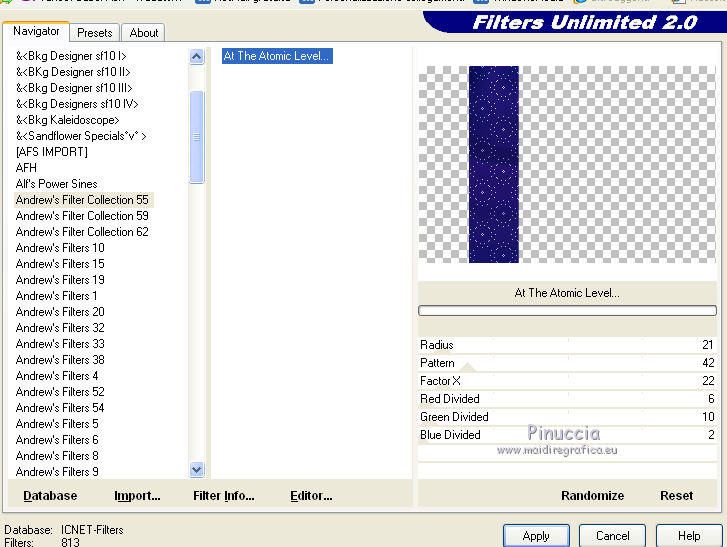Select Andrew's Filter Collection 55

click(x=83, y=200)
